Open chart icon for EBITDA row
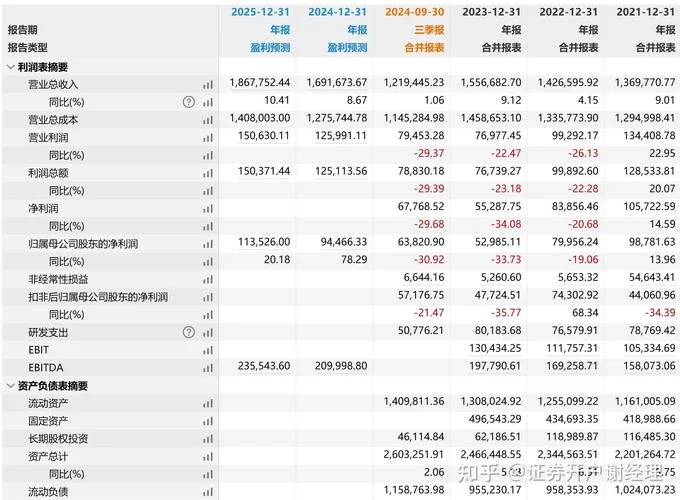Image resolution: width=680 pixels, height=500 pixels. pos(208,368)
